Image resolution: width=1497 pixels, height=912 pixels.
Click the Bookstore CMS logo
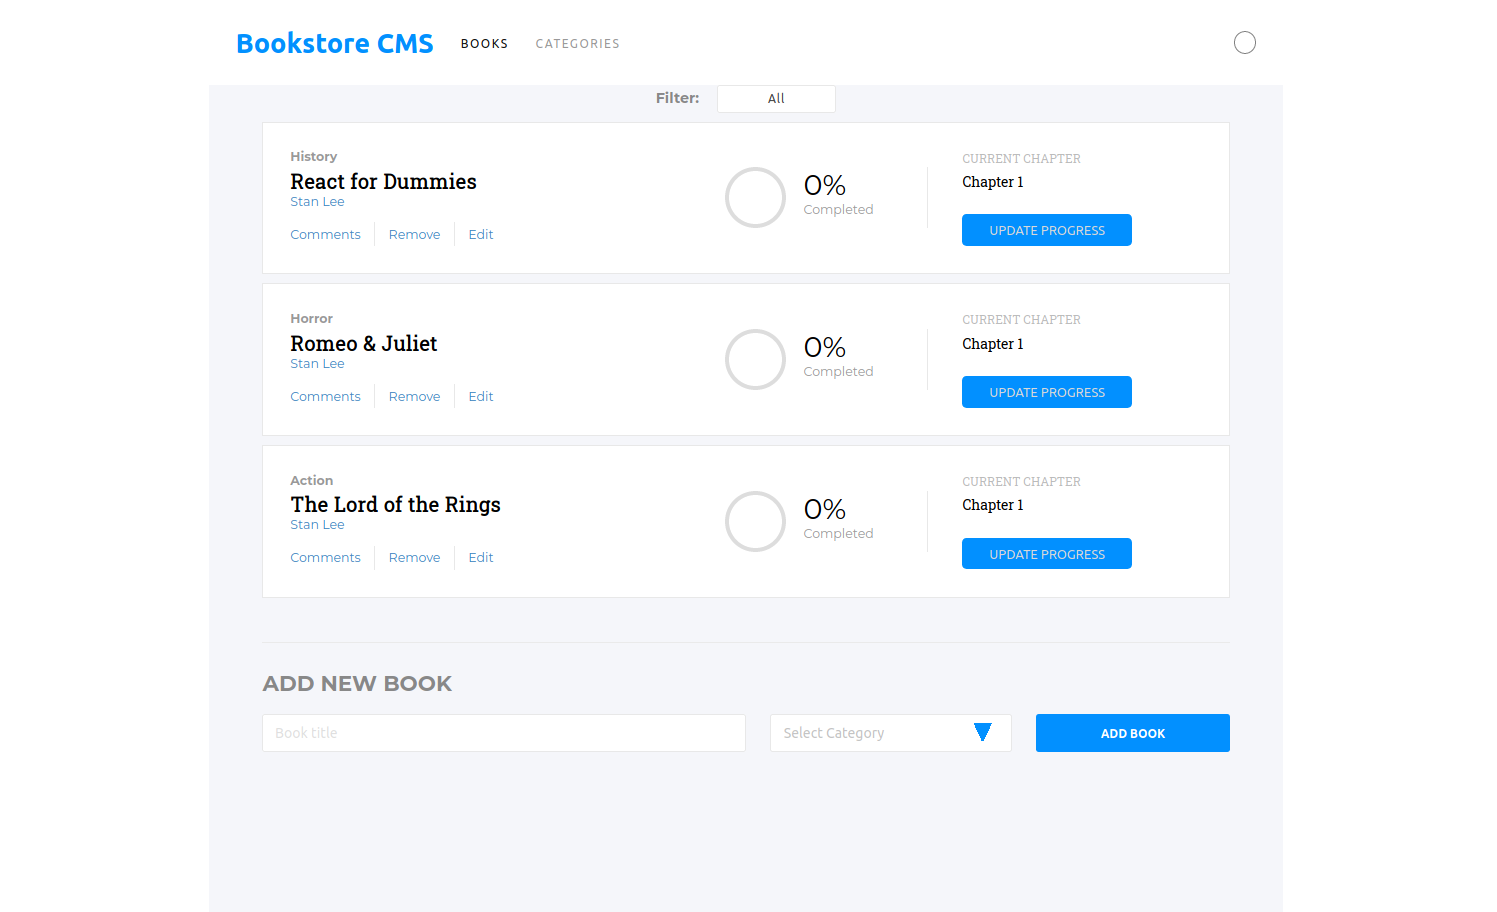pos(334,42)
